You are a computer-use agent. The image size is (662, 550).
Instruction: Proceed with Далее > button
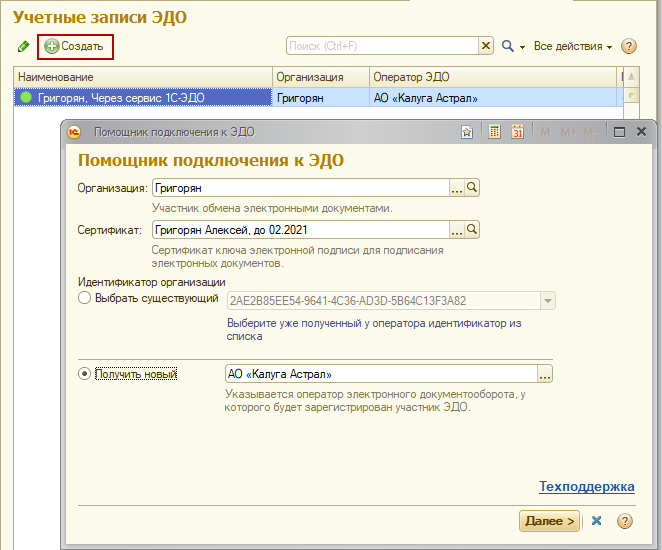click(549, 521)
